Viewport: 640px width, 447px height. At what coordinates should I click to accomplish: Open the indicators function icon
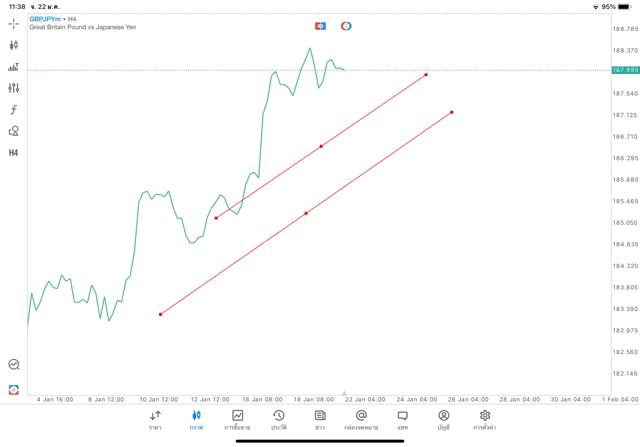(14, 110)
